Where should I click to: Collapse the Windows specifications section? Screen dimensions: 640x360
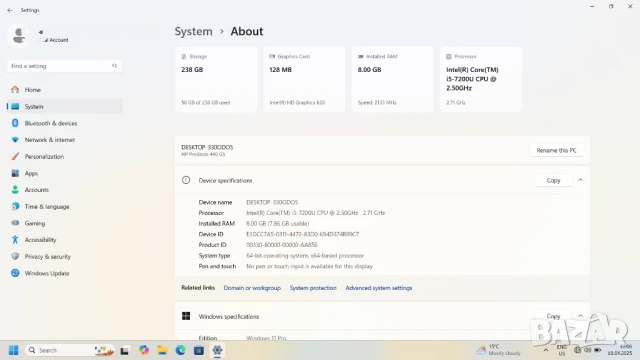[580, 316]
